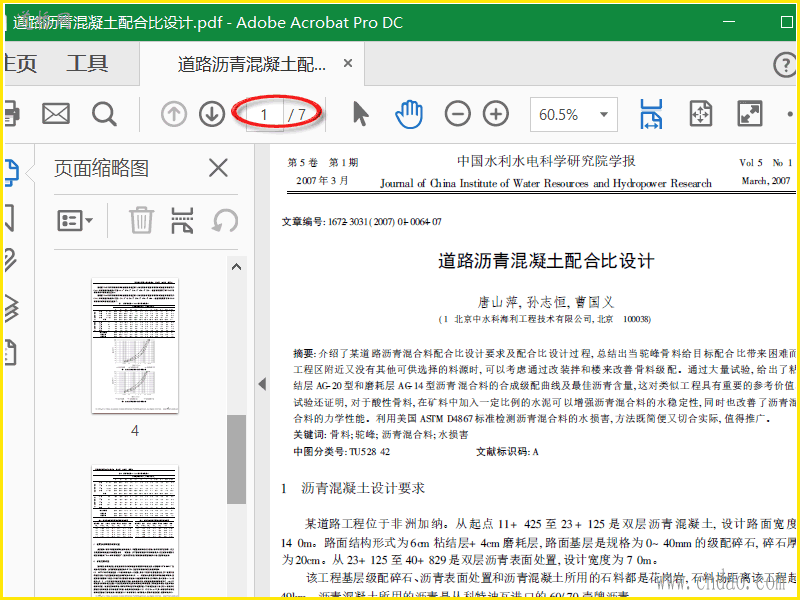
Task: Zoom out with the minus button
Action: coord(457,114)
